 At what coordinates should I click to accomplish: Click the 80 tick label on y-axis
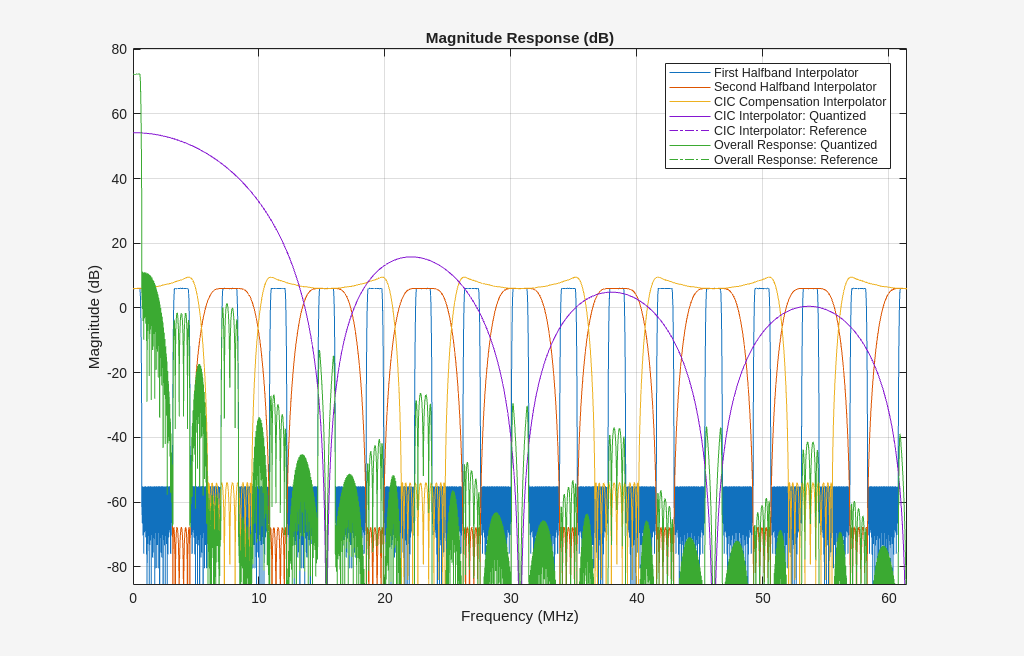pyautogui.click(x=119, y=49)
